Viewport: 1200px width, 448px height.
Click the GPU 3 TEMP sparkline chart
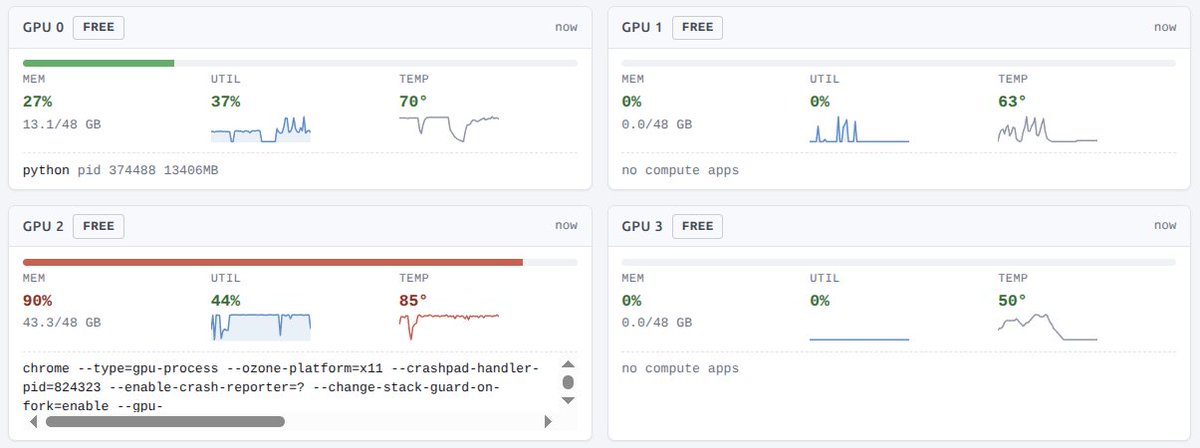[1047, 326]
